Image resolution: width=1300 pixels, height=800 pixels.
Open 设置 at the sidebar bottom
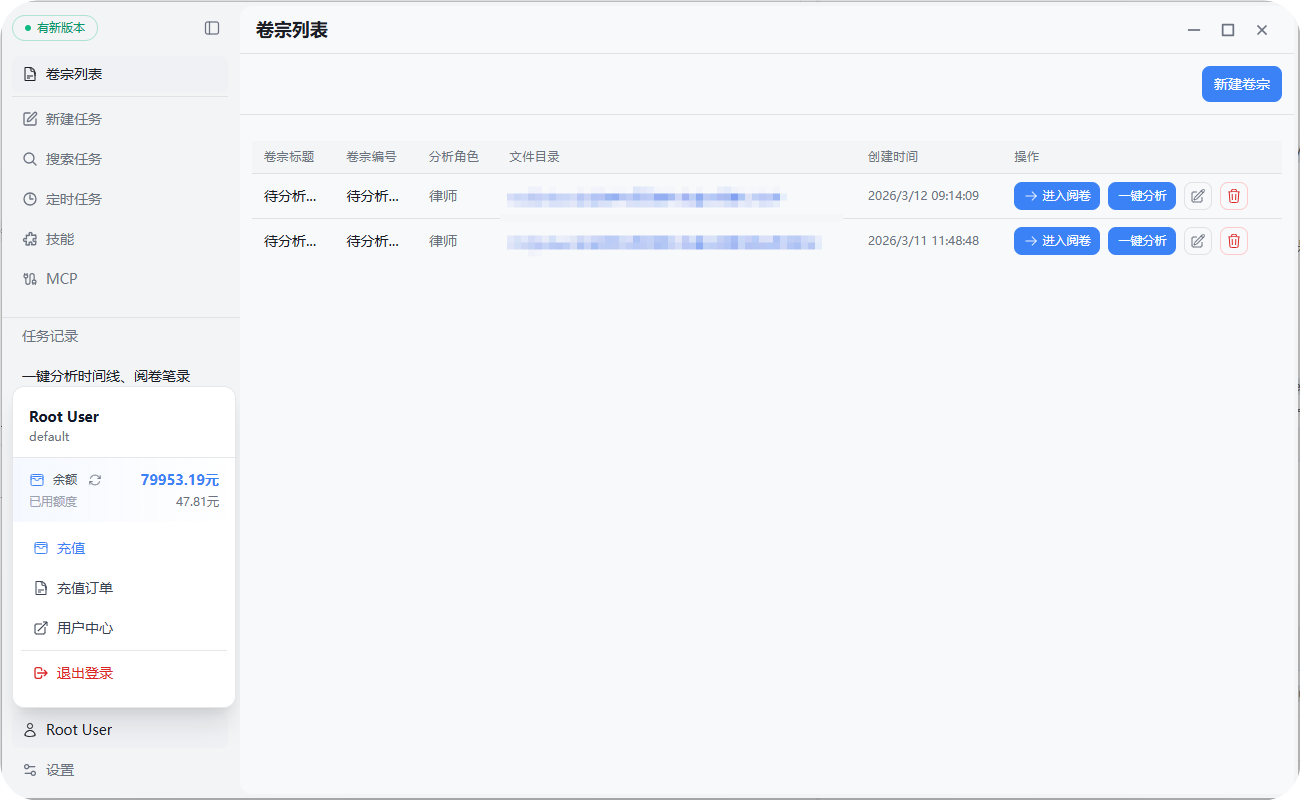60,770
